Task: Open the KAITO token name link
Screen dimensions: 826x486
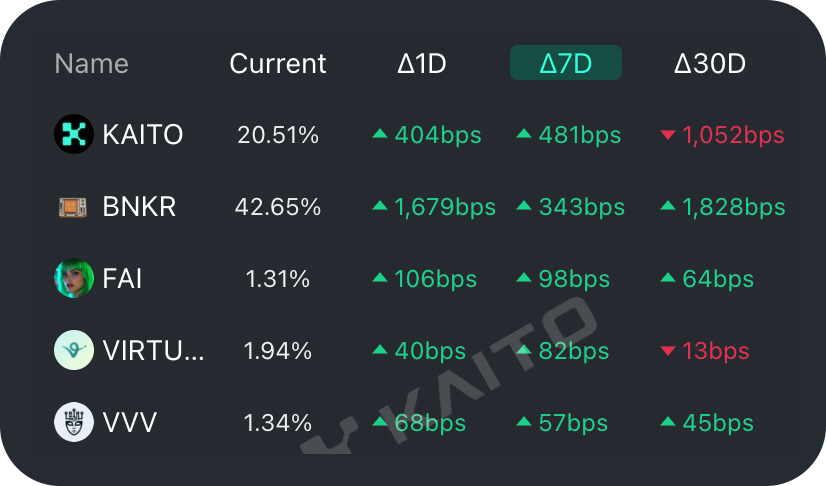Action: coord(143,135)
